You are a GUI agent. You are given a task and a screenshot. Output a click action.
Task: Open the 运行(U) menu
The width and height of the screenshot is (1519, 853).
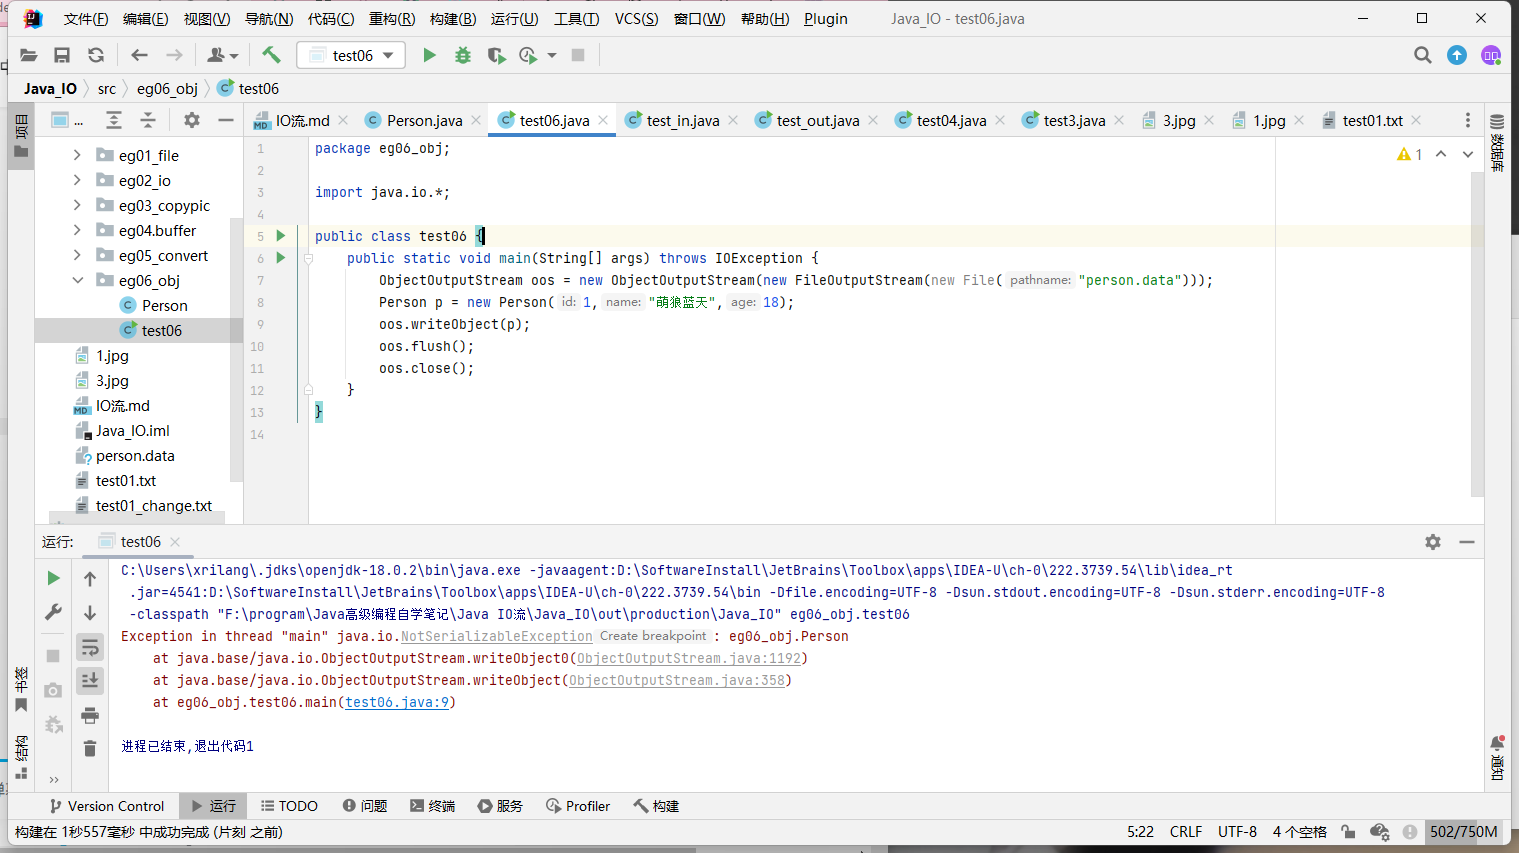514,19
